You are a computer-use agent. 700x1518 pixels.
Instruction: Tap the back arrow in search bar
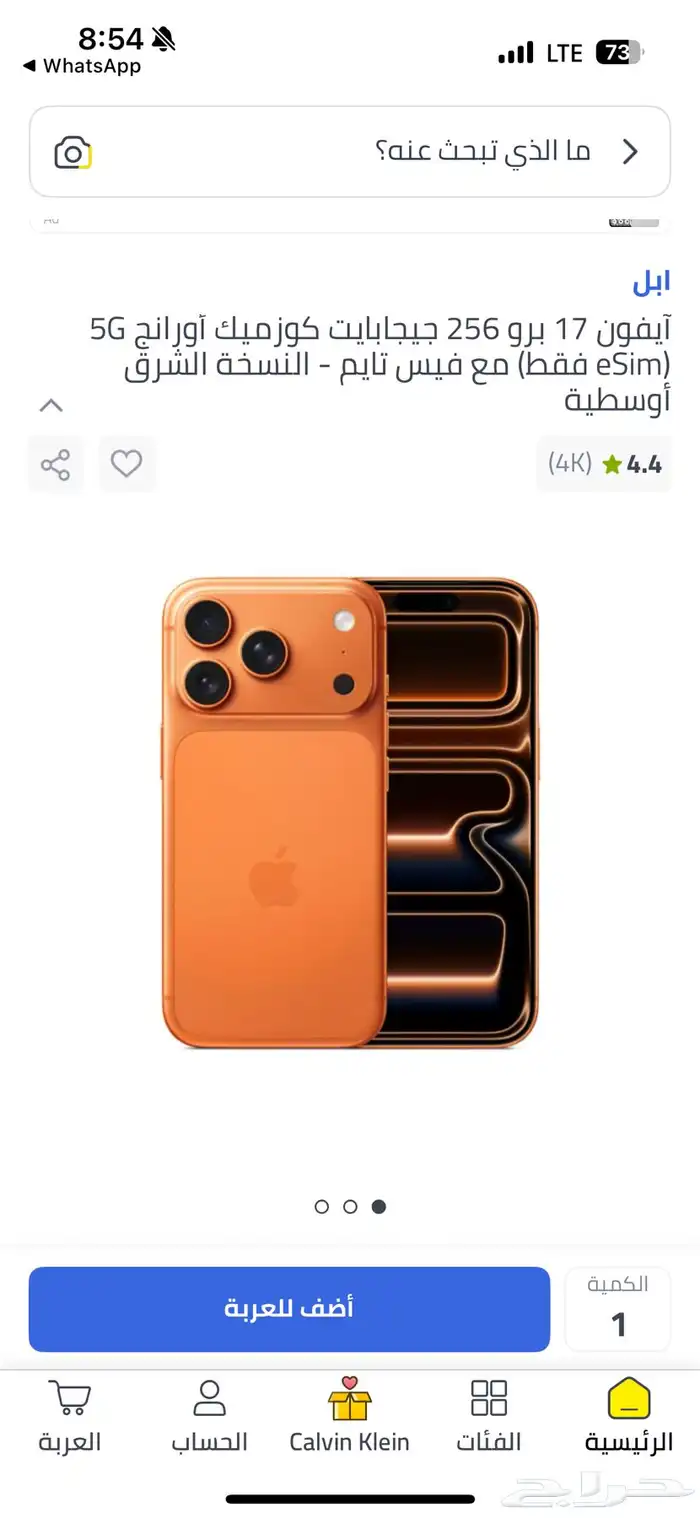click(x=630, y=152)
